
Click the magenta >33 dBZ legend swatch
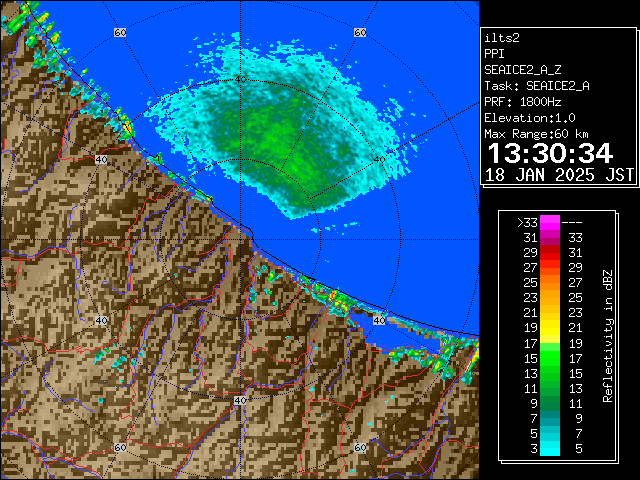pos(550,223)
